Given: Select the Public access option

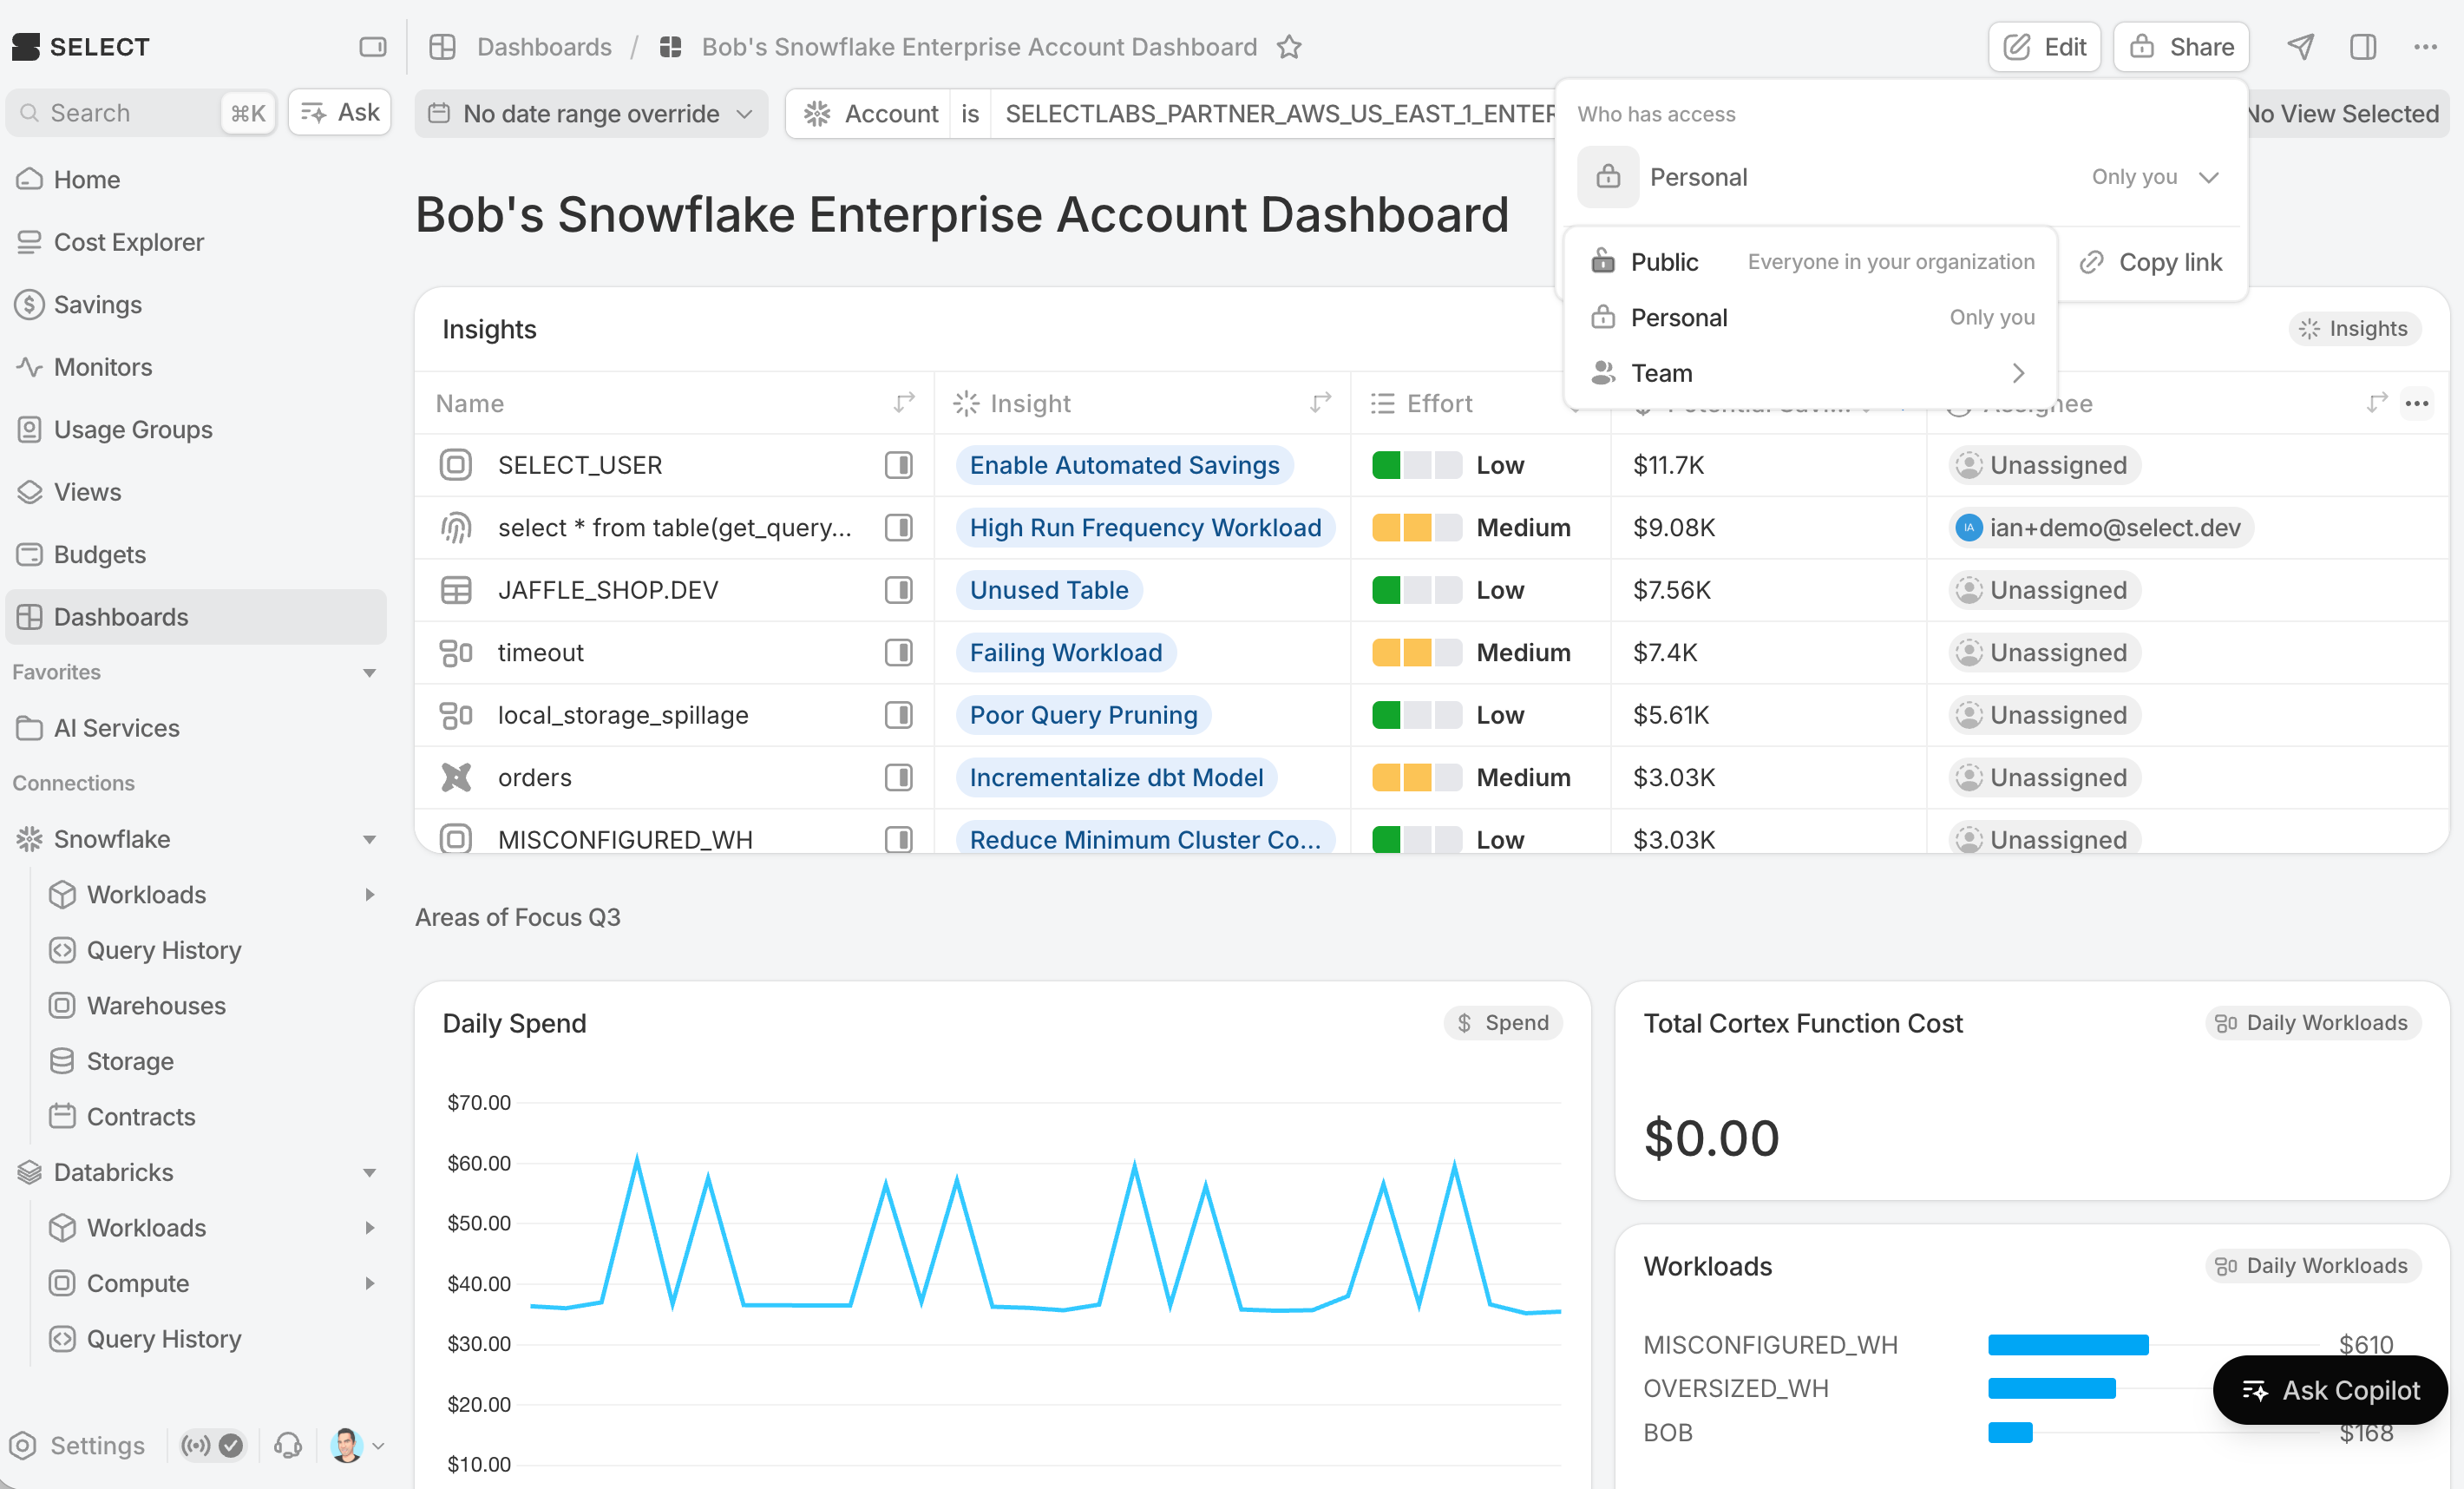Looking at the screenshot, I should [1811, 262].
